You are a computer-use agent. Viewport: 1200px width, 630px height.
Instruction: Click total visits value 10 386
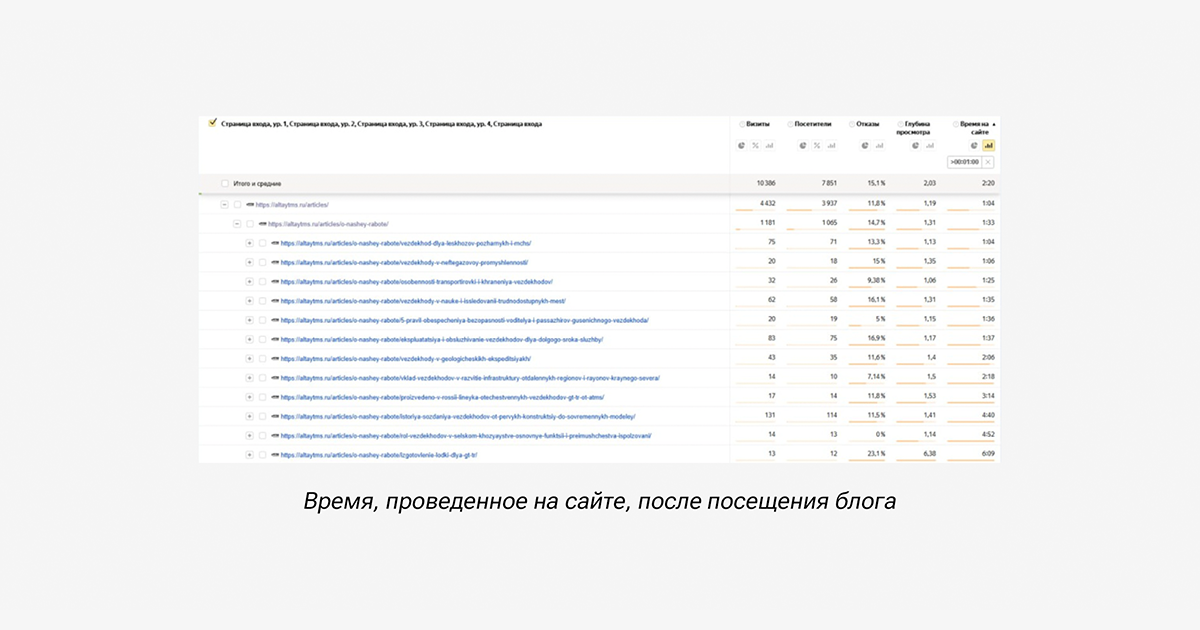tap(766, 184)
